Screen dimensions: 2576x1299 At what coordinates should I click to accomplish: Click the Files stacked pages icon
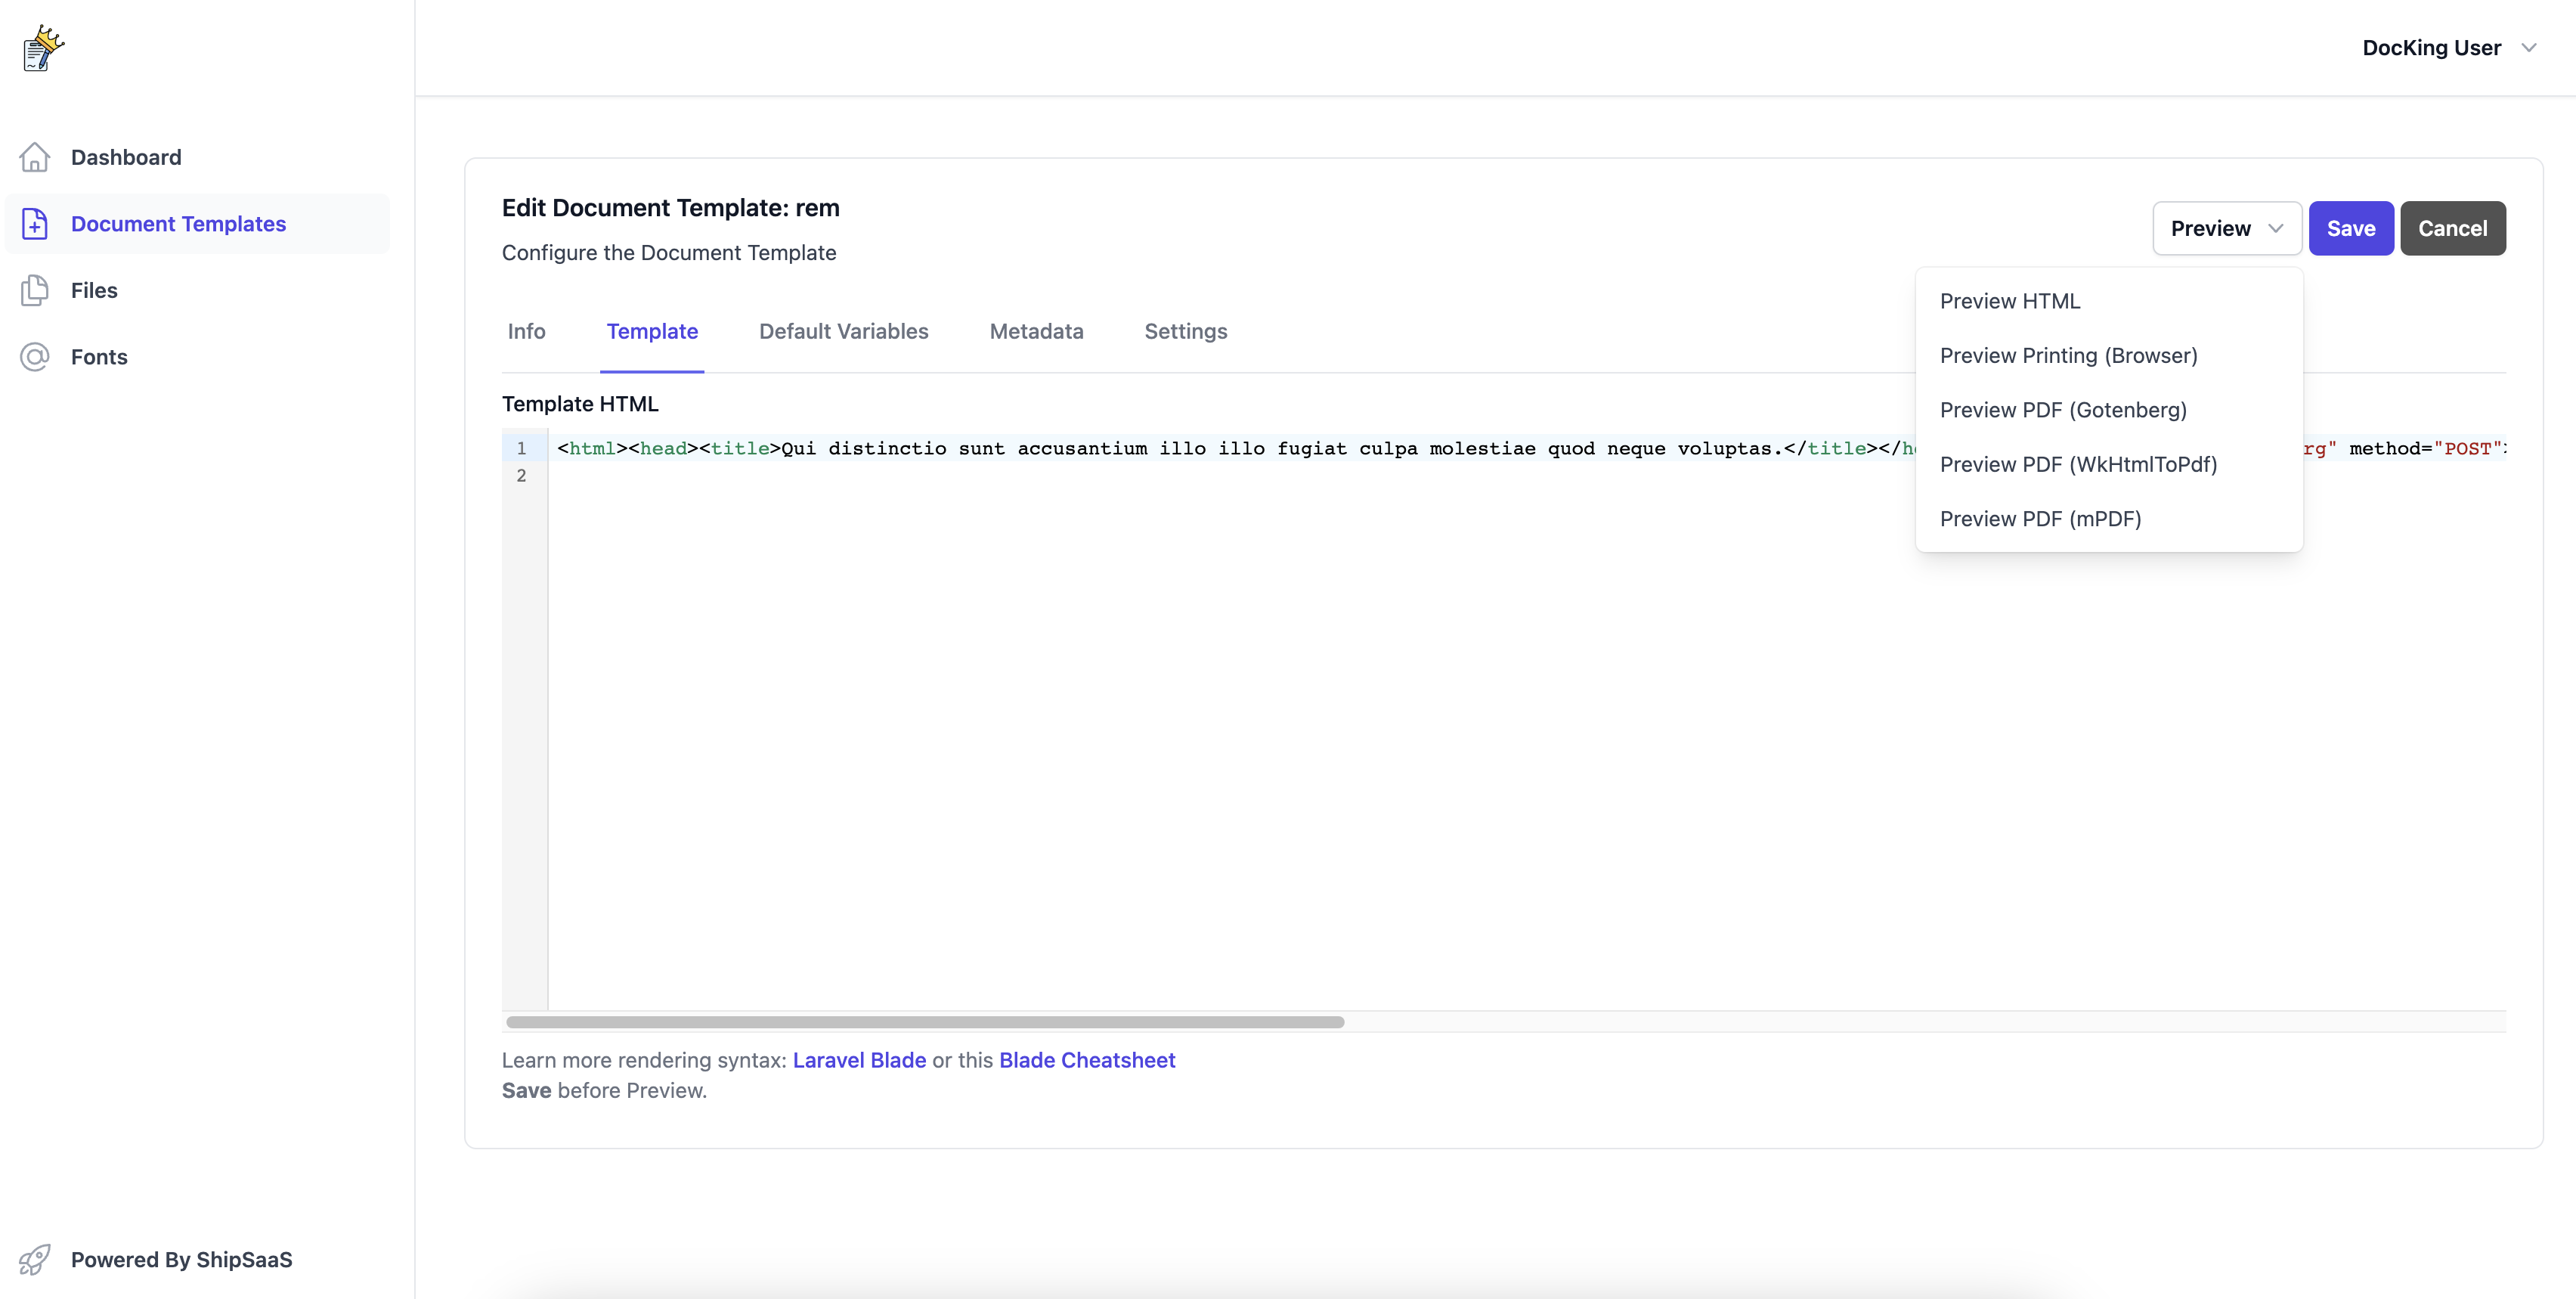(35, 290)
